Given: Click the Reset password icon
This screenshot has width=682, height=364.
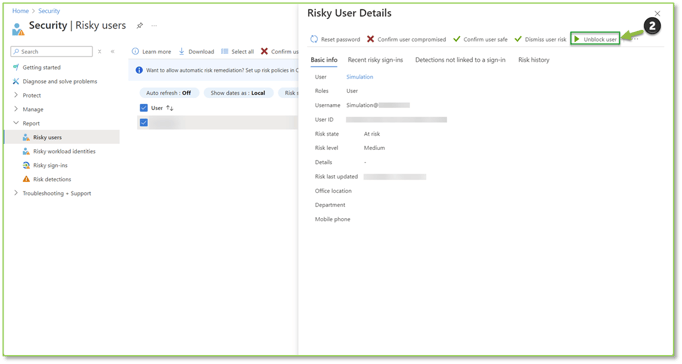Looking at the screenshot, I should click(x=314, y=39).
